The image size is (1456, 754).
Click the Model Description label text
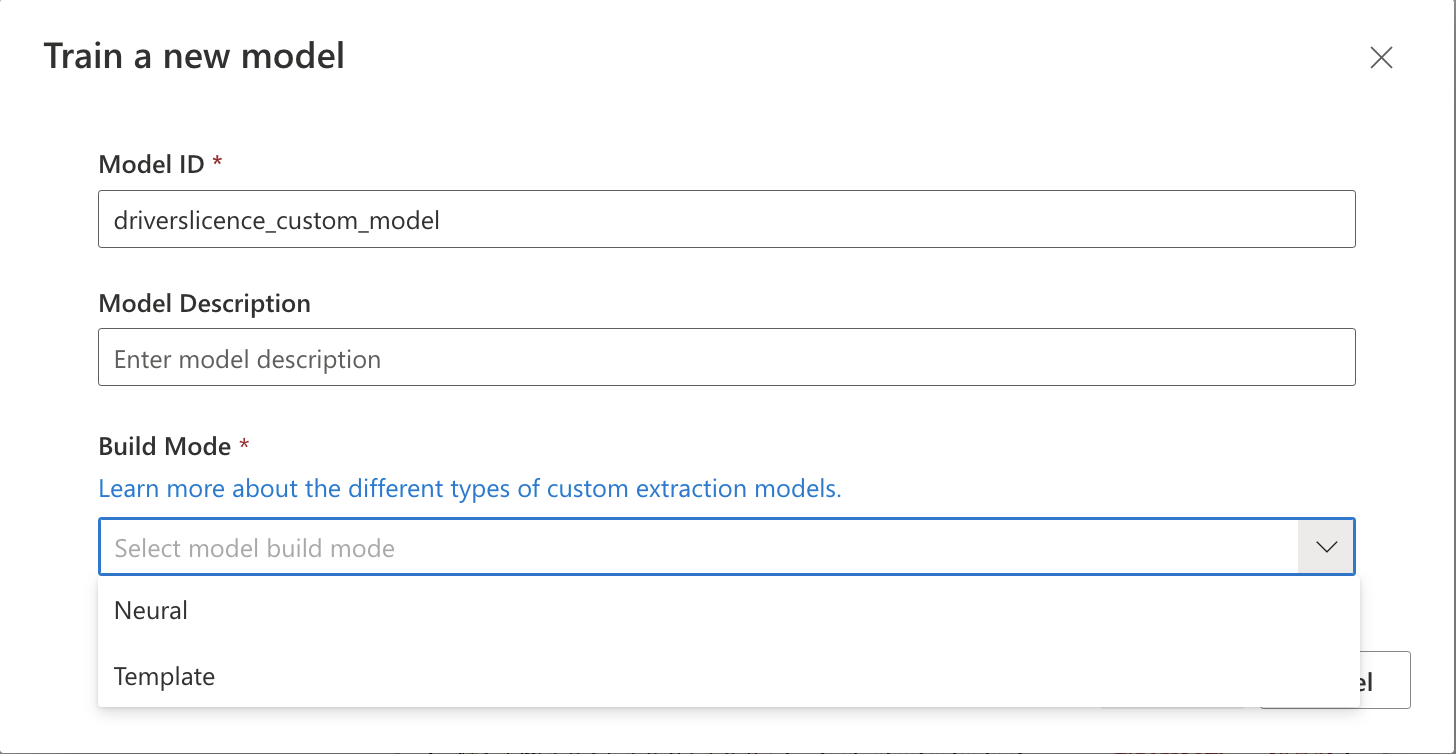pyautogui.click(x=204, y=303)
